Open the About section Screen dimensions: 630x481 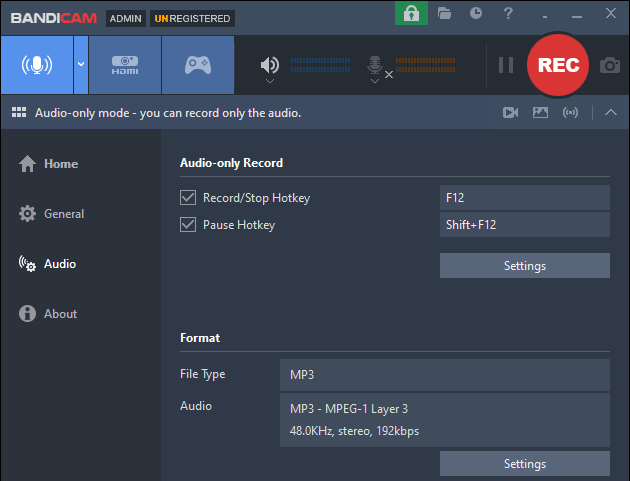point(48,314)
